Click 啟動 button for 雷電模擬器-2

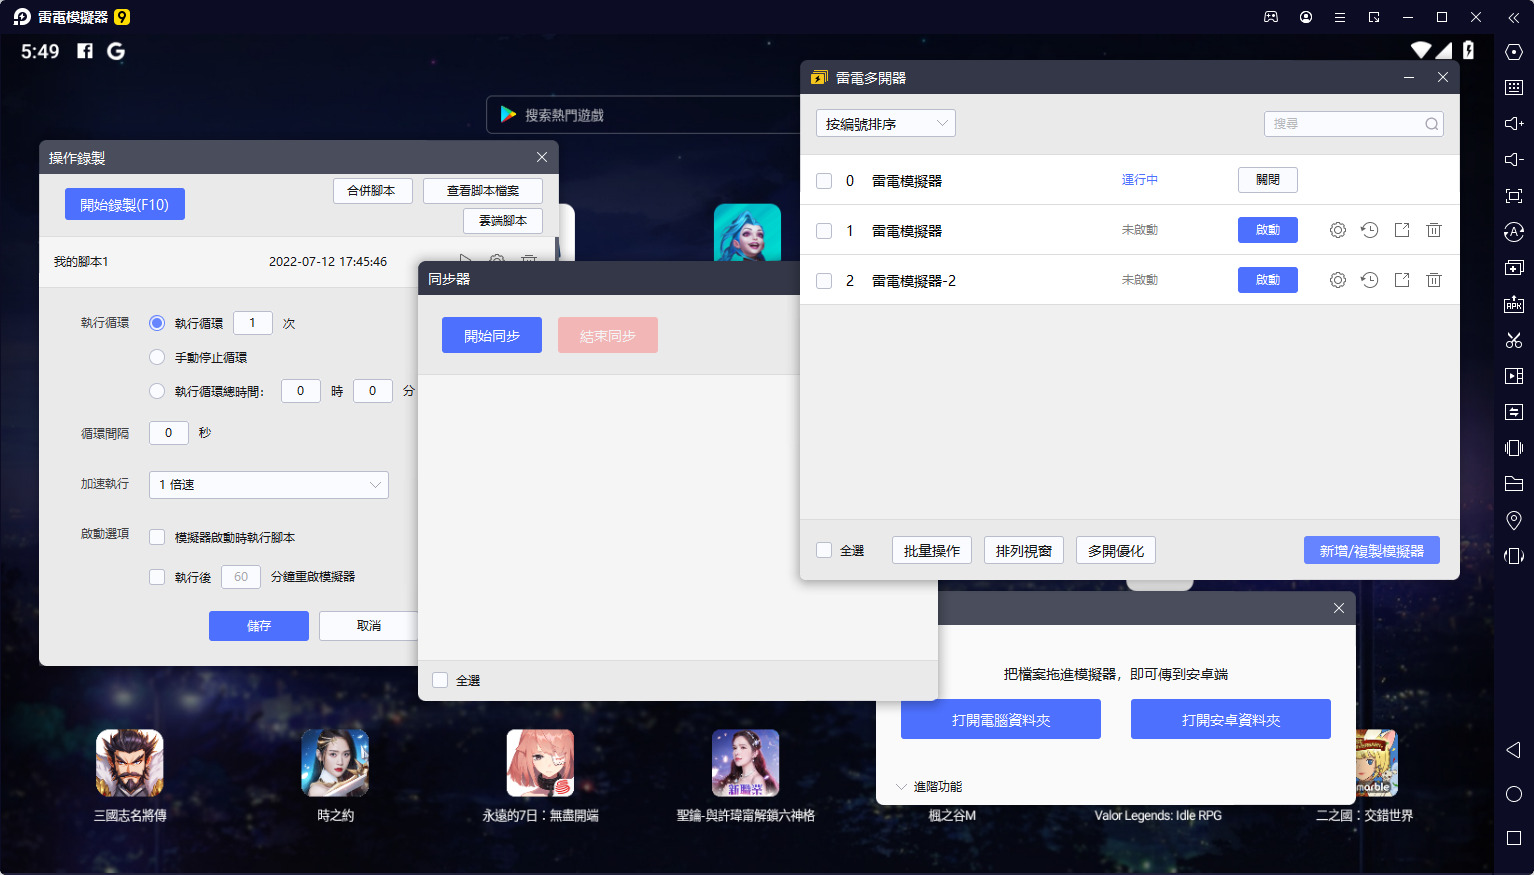tap(1268, 279)
